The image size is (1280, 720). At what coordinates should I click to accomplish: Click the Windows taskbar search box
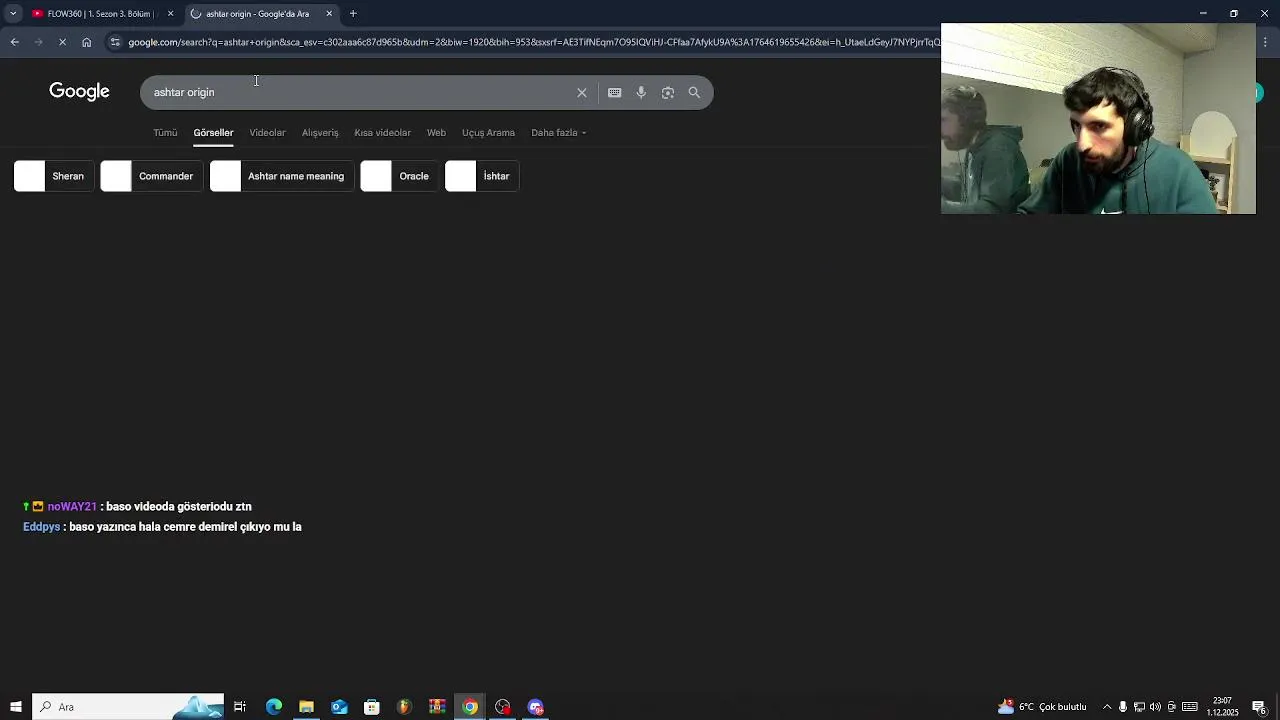[128, 707]
